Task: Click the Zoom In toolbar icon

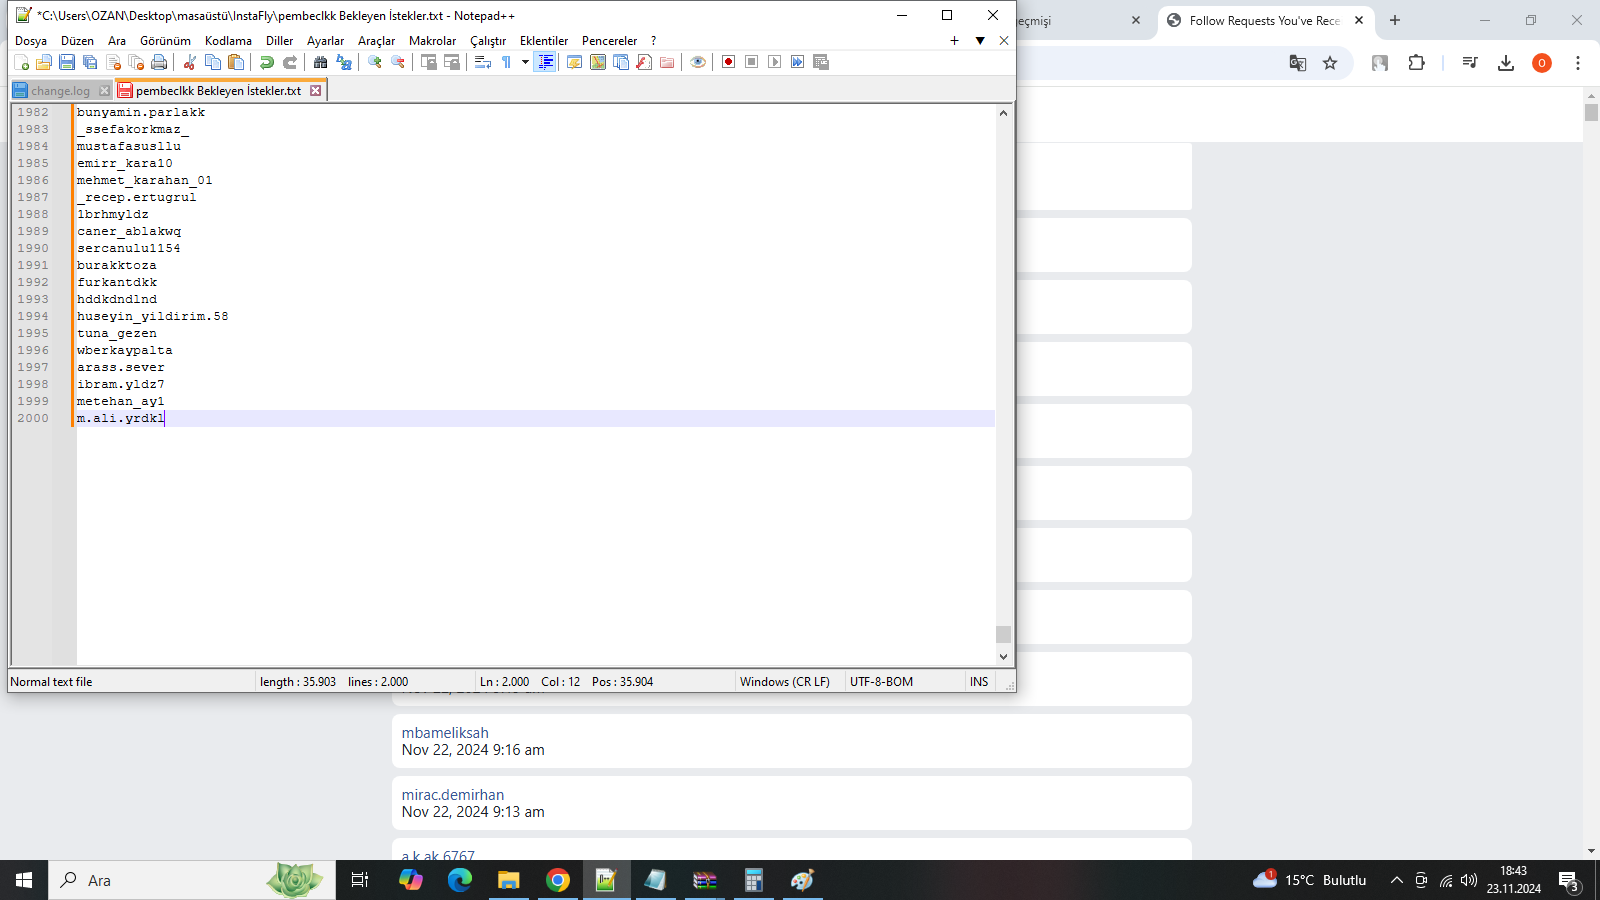Action: click(x=374, y=62)
